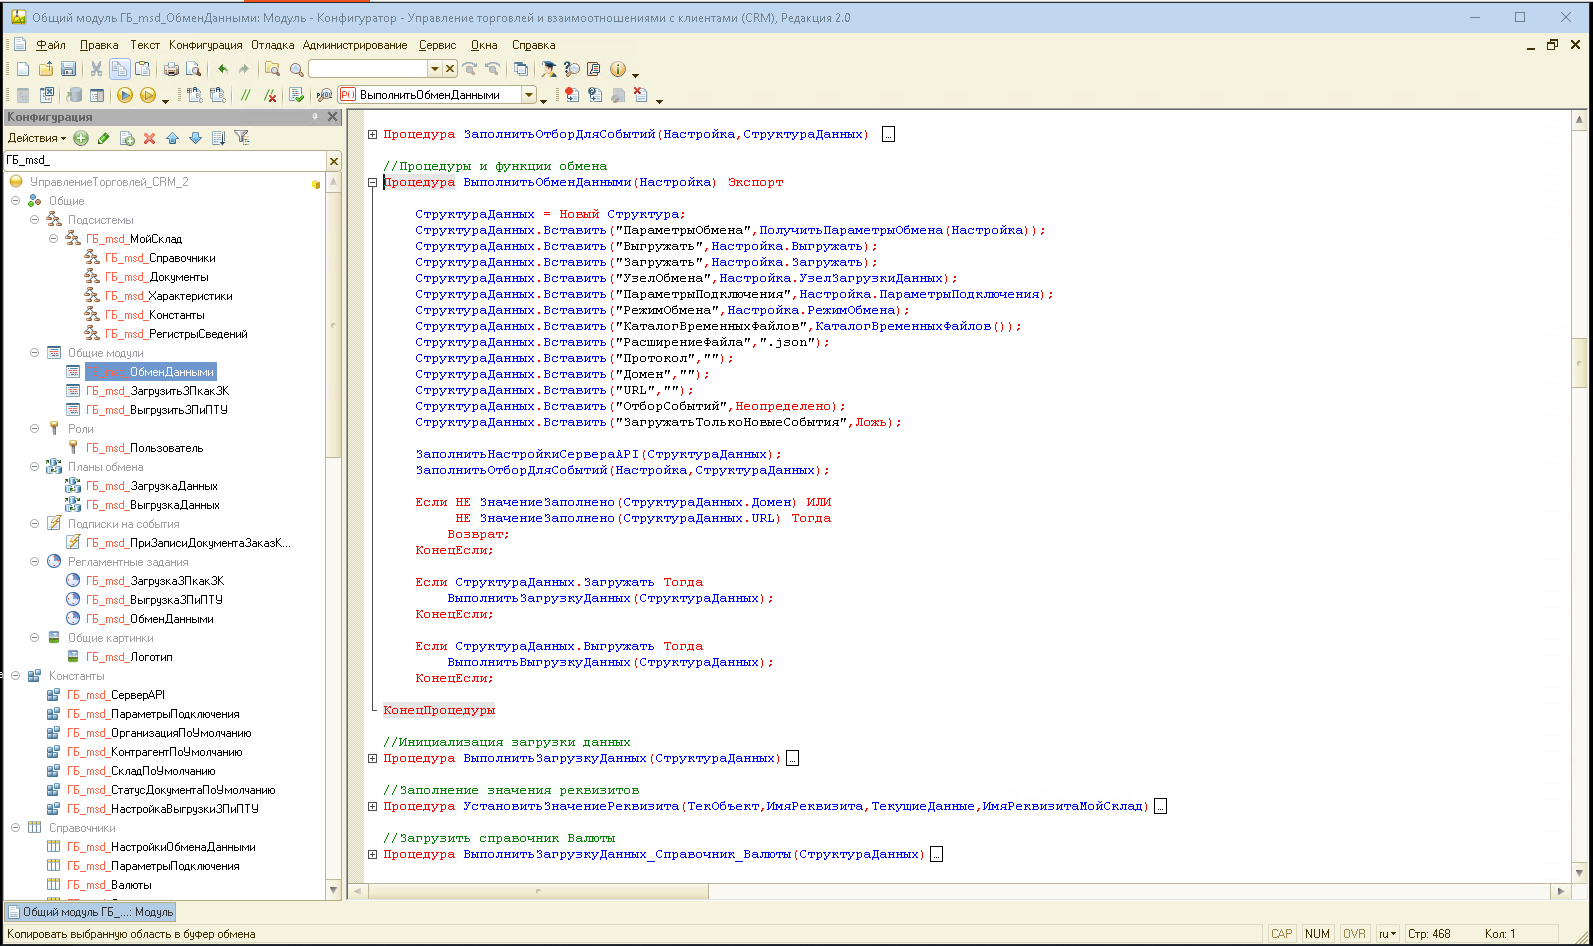Click the green Add button in Configuration panel

(x=81, y=138)
